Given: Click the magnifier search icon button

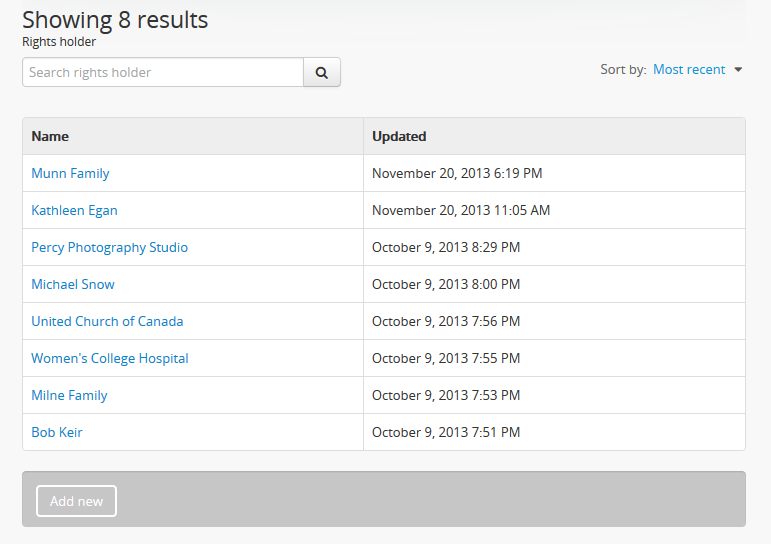Looking at the screenshot, I should [322, 72].
